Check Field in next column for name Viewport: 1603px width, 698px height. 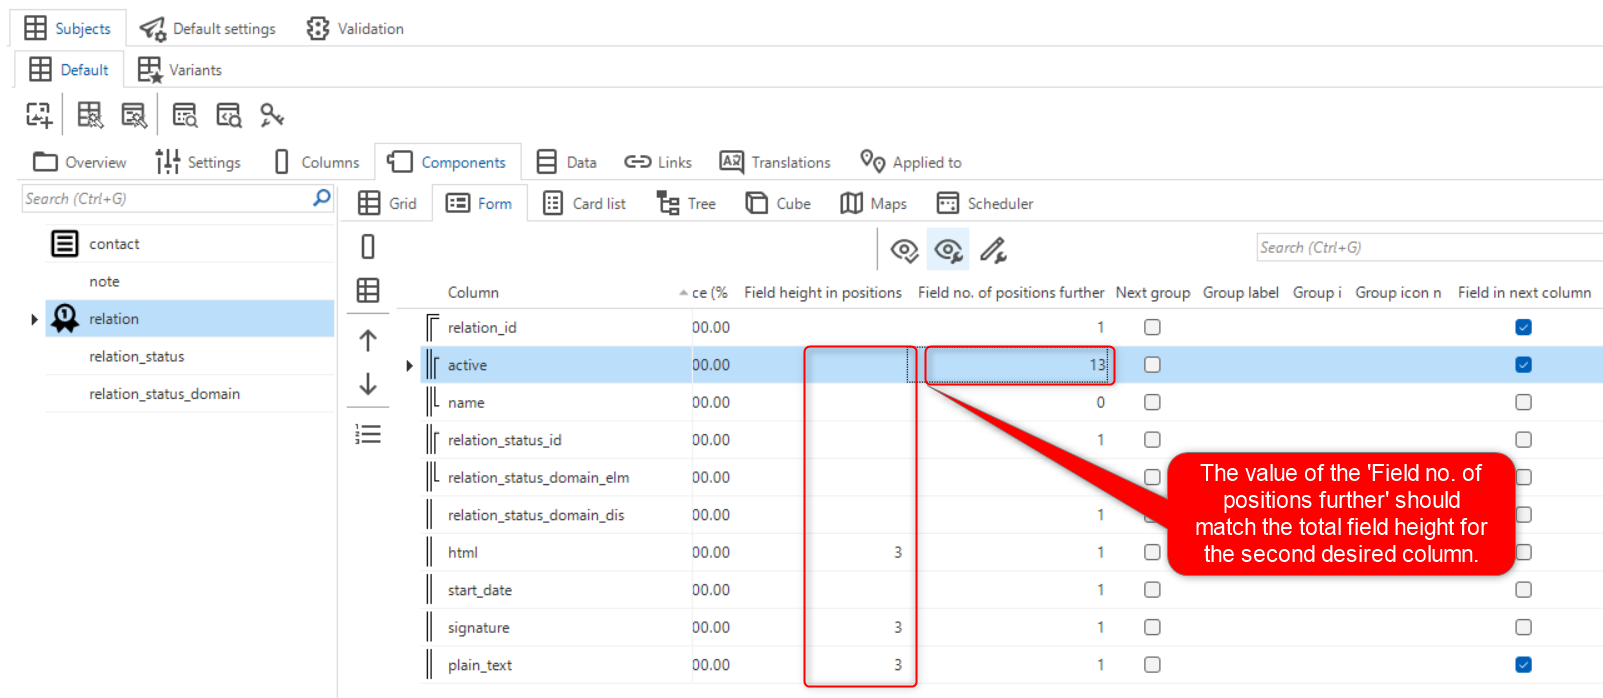(x=1523, y=402)
